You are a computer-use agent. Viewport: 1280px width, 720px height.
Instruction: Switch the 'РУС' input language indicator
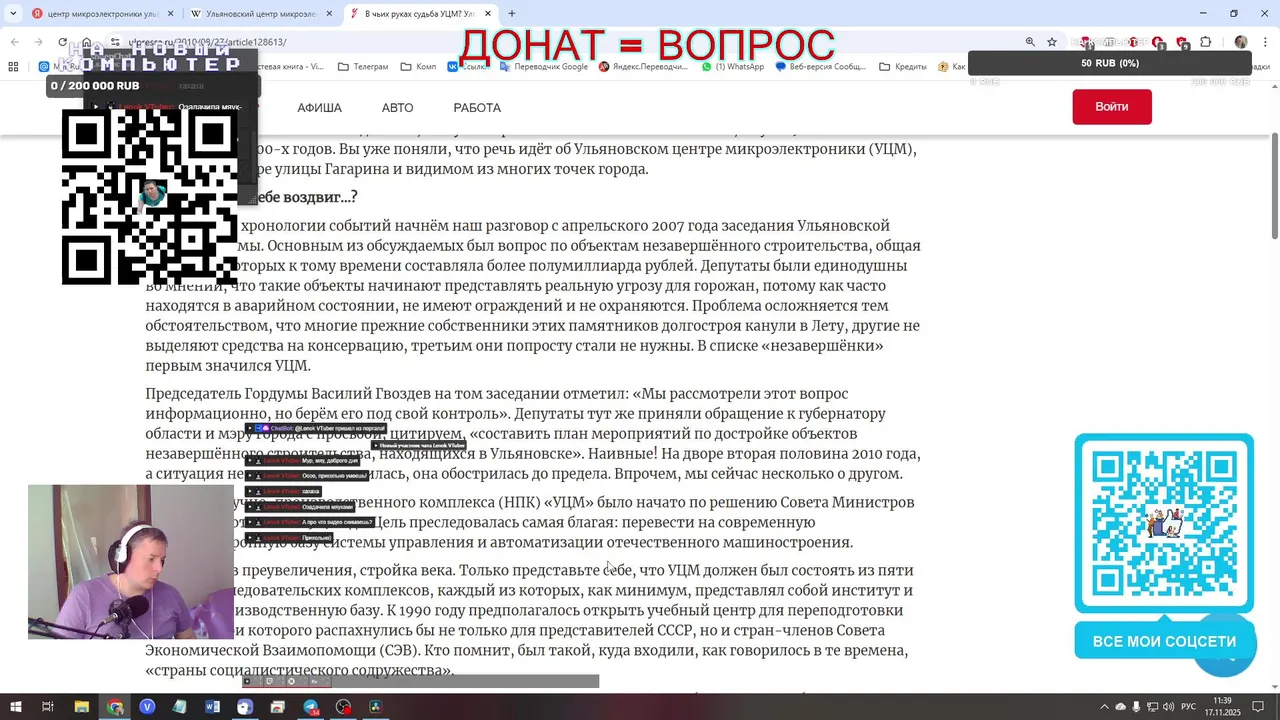pyautogui.click(x=1189, y=707)
